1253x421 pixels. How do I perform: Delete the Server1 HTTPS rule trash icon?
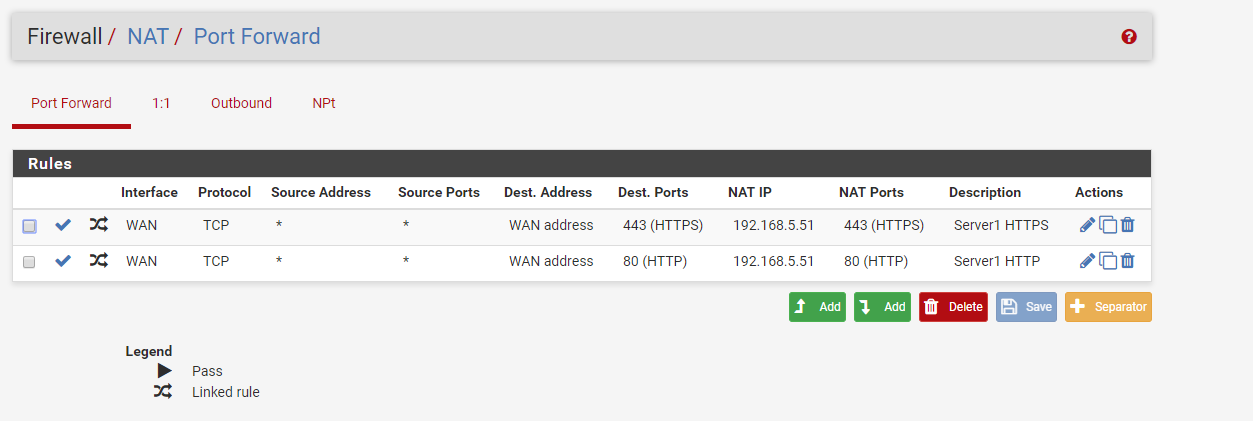[x=1127, y=225]
